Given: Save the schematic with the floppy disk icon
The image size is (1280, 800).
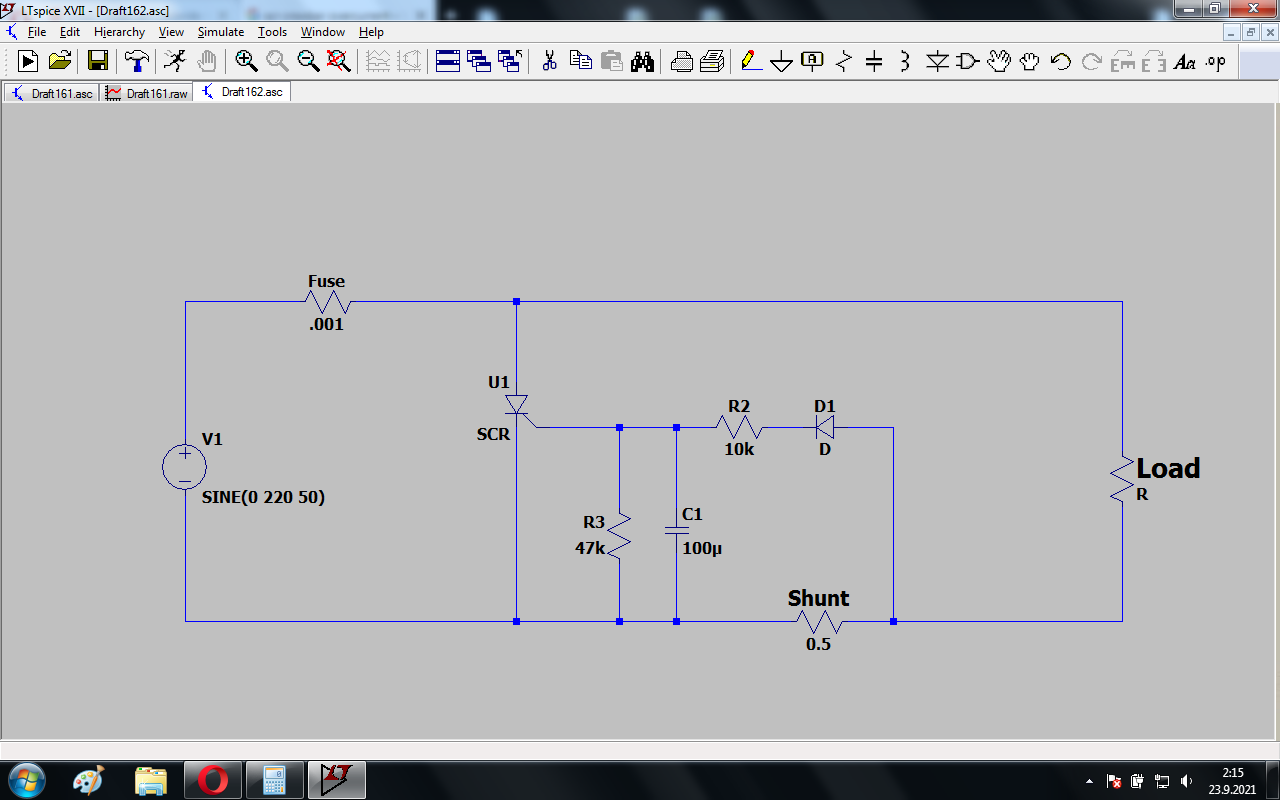Looking at the screenshot, I should [98, 61].
